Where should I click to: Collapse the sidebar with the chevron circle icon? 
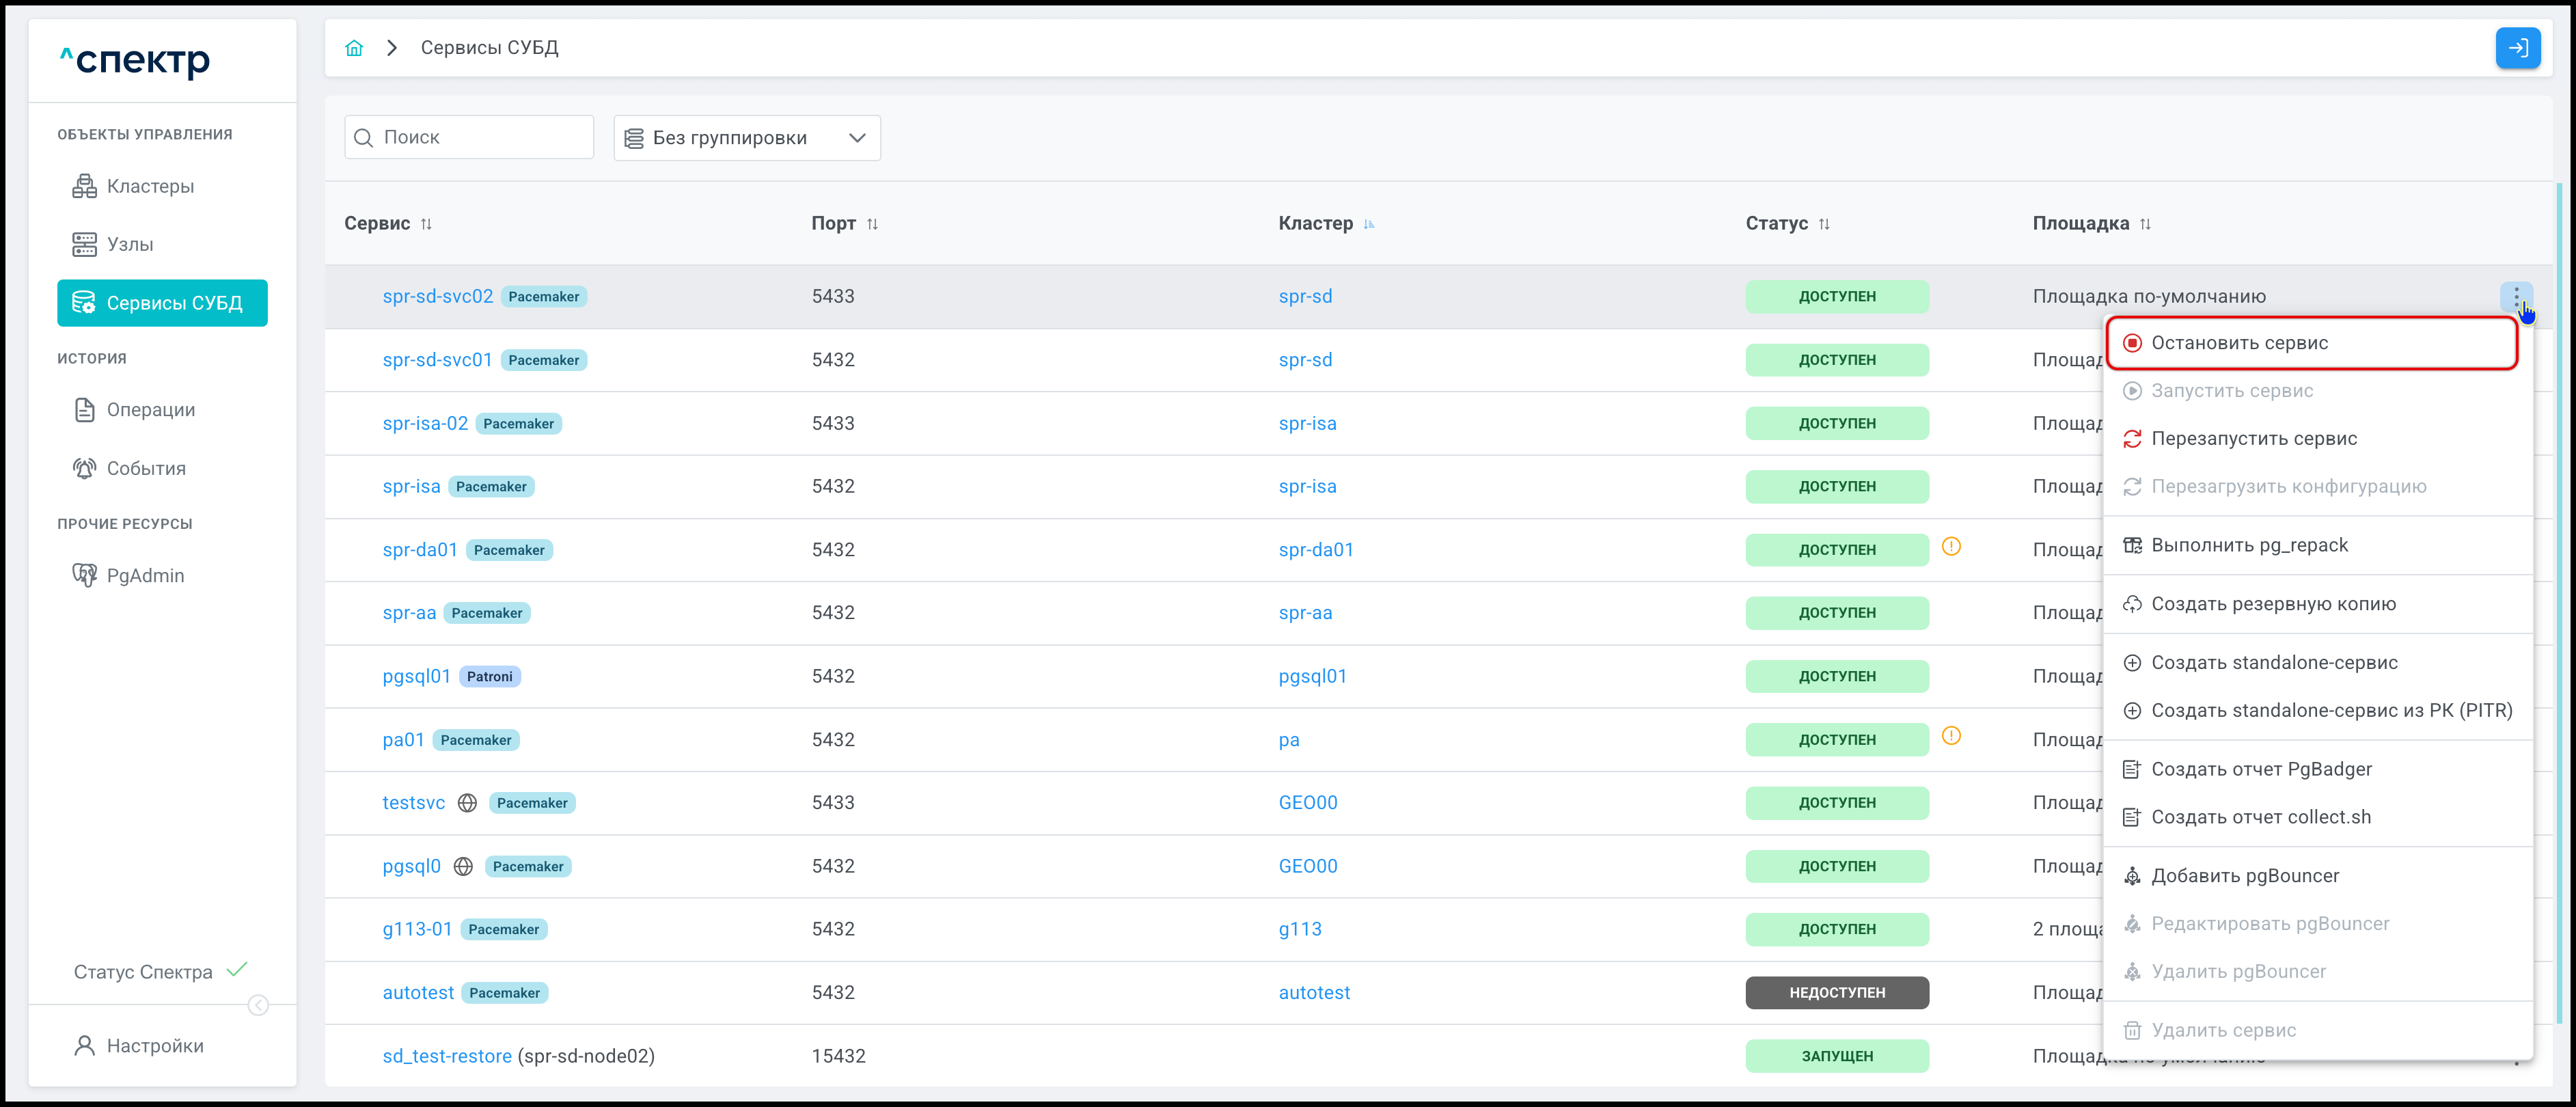click(258, 1005)
